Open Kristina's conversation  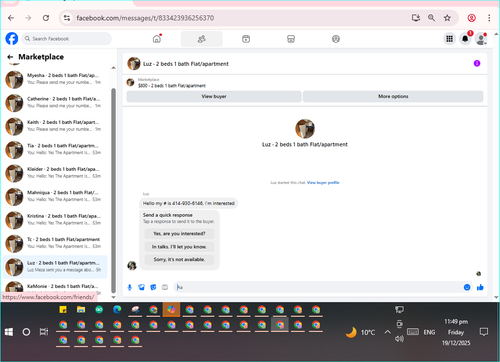(55, 220)
